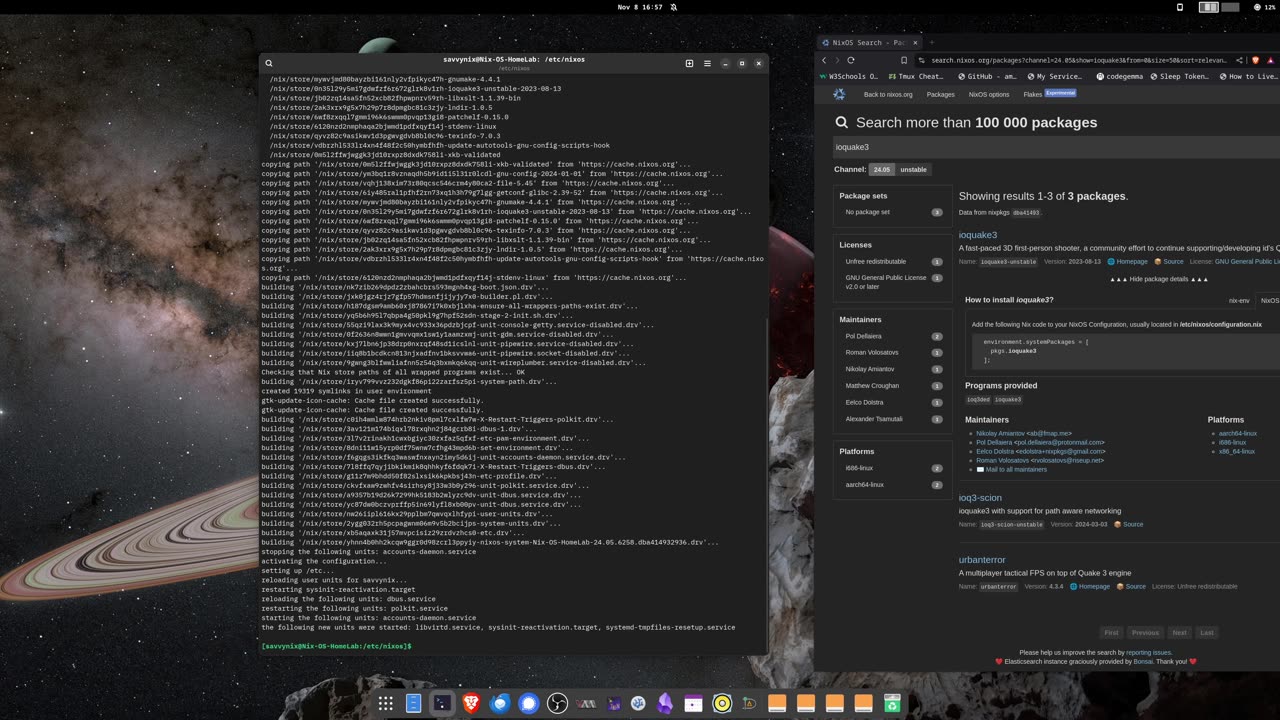
Task: Click the browser address bar URL
Action: click(1078, 60)
